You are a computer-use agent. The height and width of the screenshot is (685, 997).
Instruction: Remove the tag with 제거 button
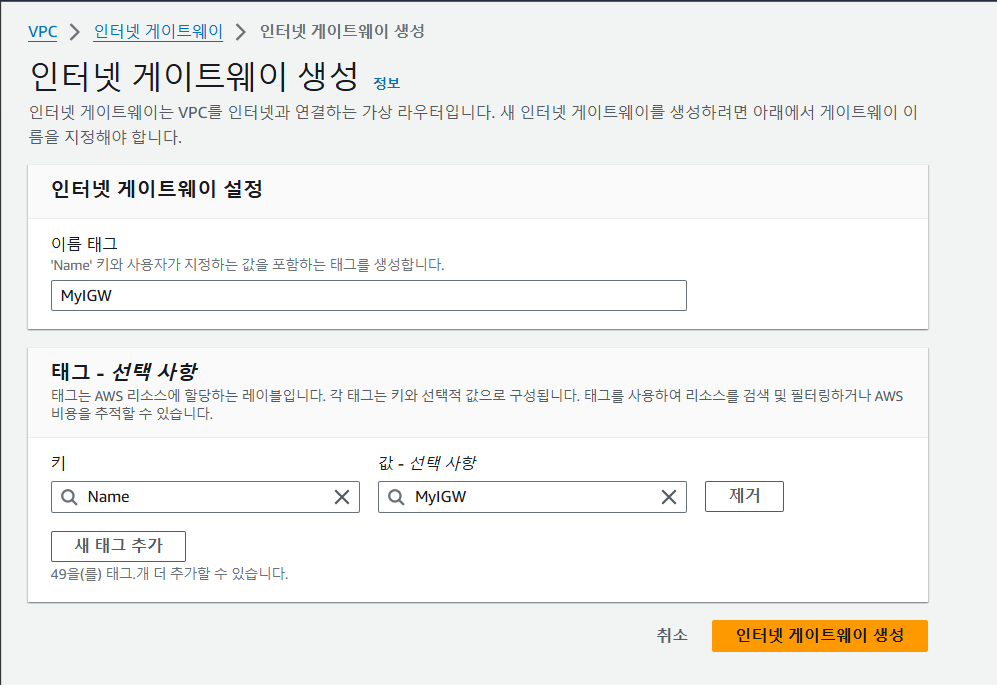(744, 496)
